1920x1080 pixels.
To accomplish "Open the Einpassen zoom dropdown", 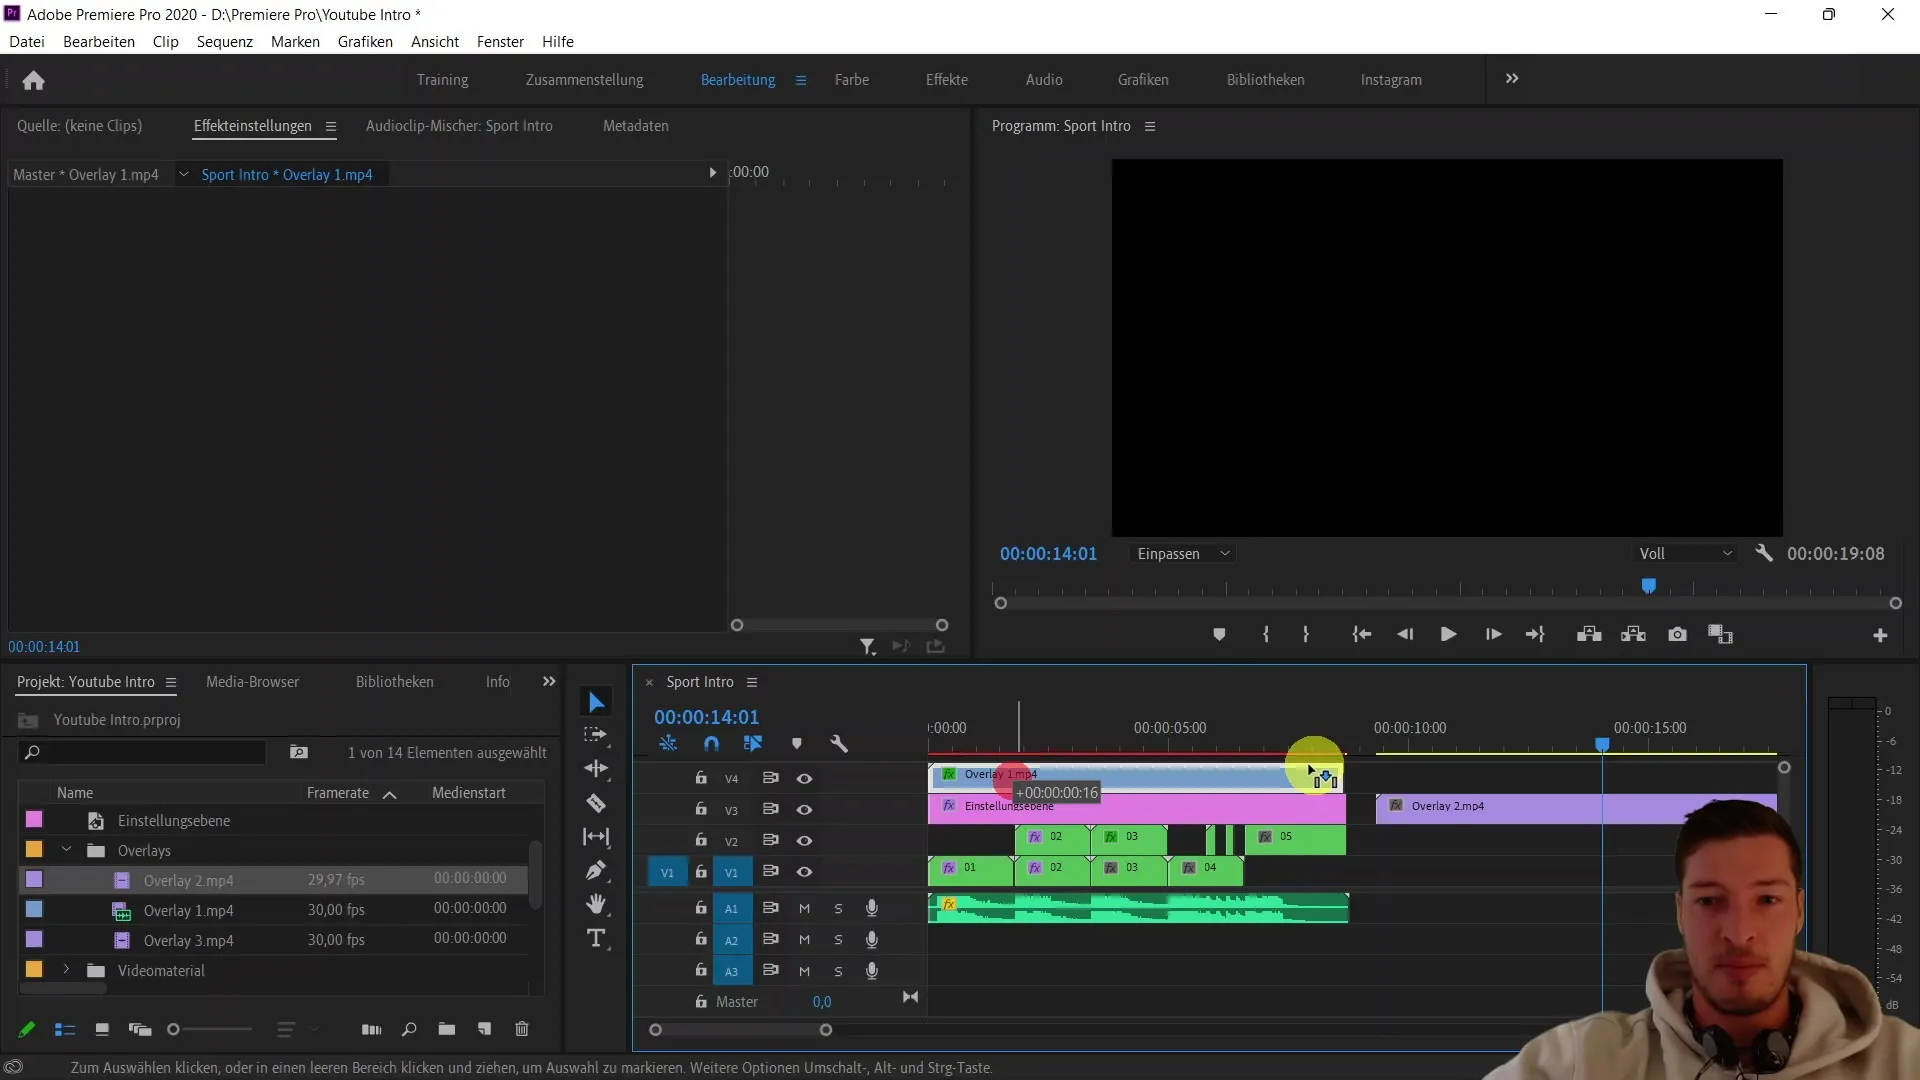I will pos(1183,553).
